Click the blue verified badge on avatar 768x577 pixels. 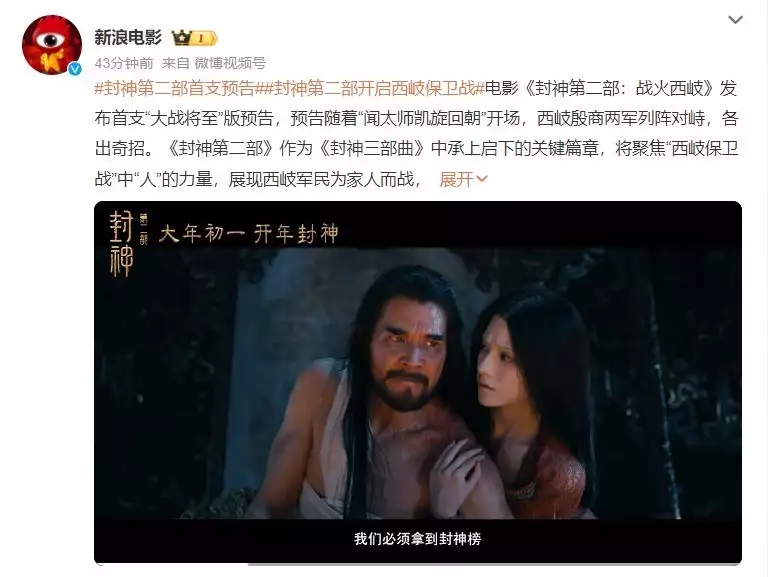point(74,69)
